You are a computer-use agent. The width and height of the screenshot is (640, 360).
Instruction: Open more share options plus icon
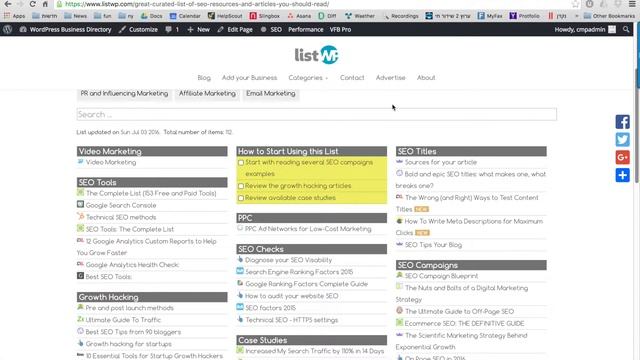pos(622,175)
